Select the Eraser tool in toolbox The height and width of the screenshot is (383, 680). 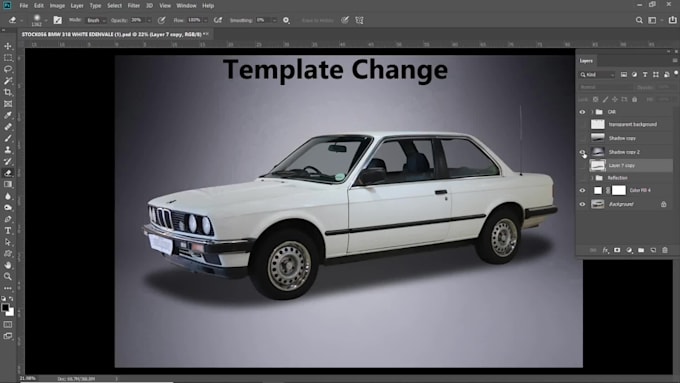8,173
